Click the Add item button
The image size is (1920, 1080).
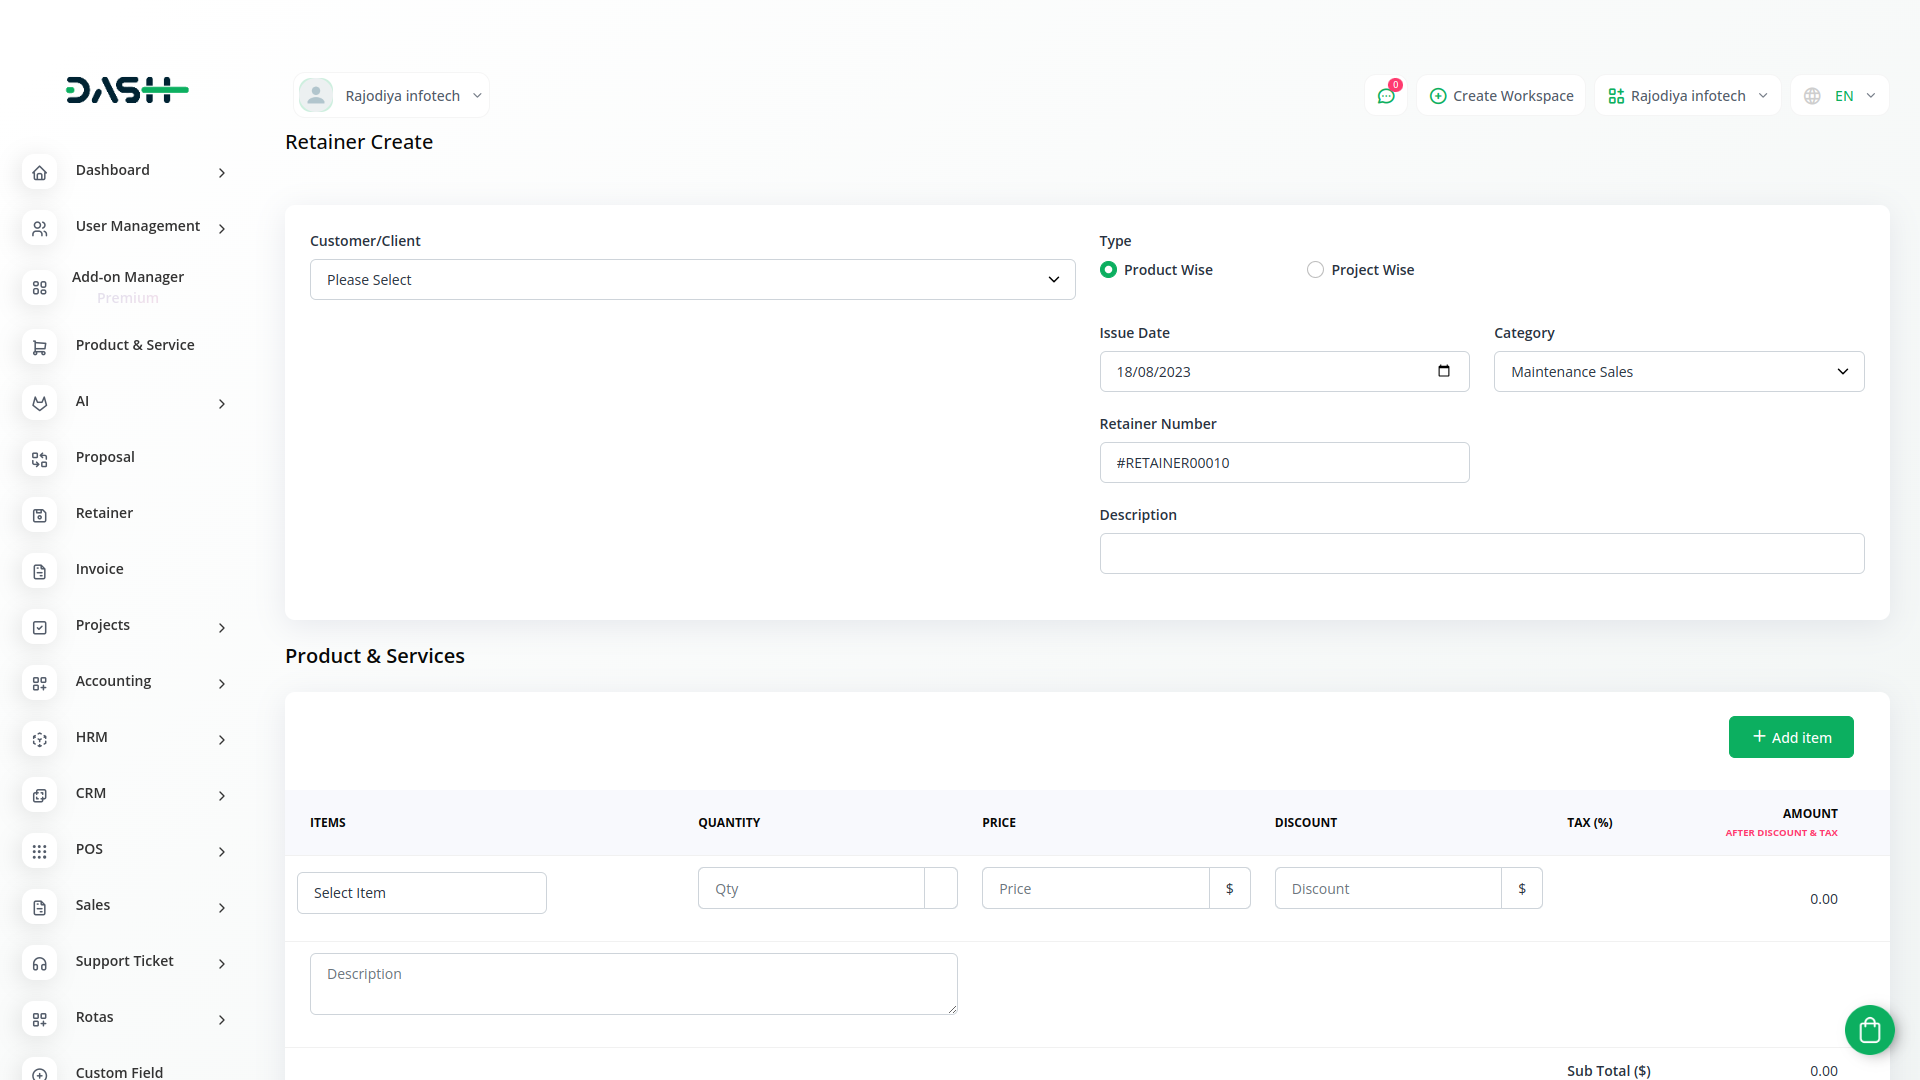tap(1790, 737)
